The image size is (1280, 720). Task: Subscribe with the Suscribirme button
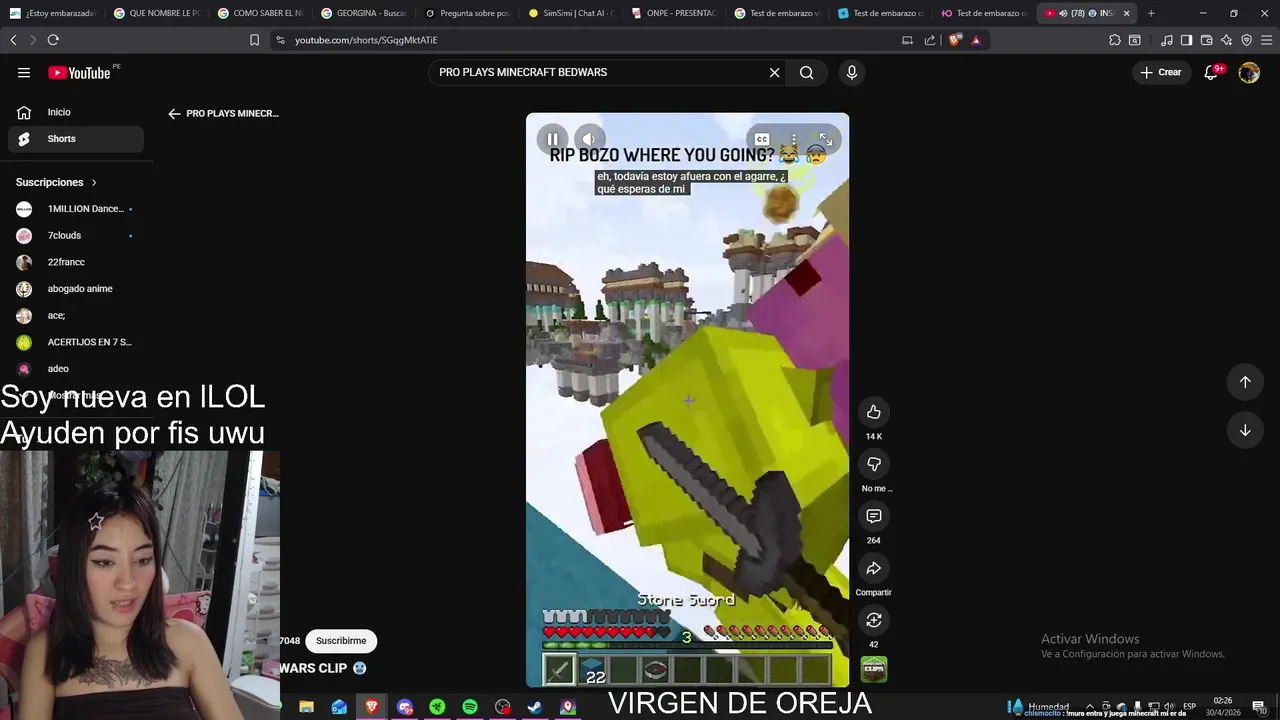[x=341, y=641]
